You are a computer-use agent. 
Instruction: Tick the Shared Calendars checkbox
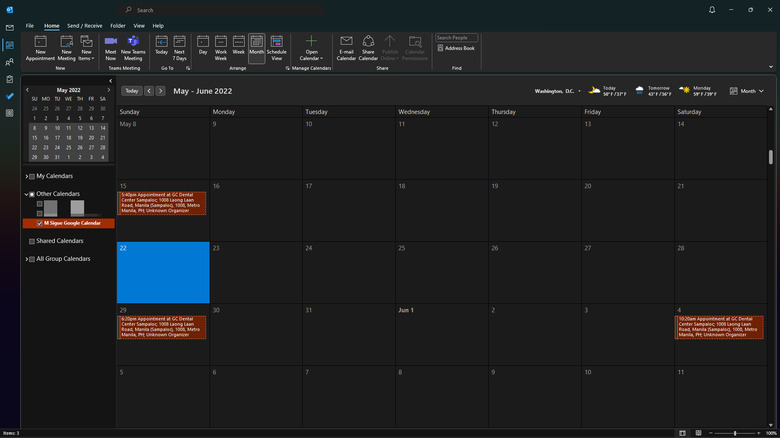point(32,241)
